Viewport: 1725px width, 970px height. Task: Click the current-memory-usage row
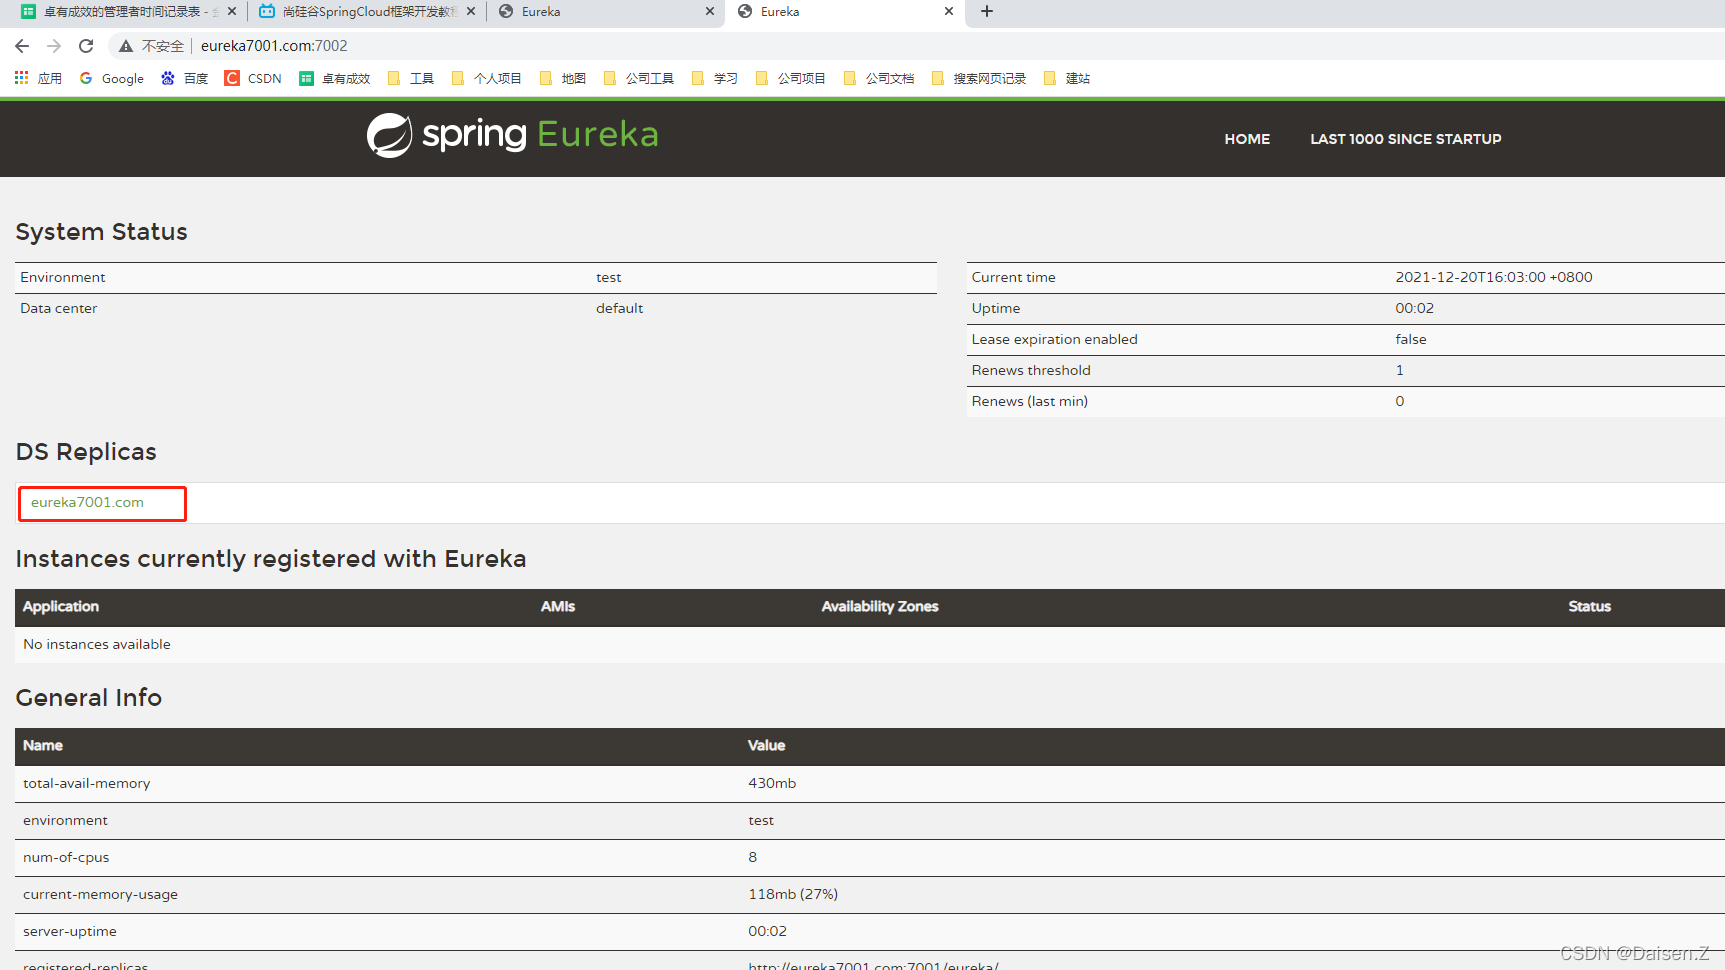870,894
